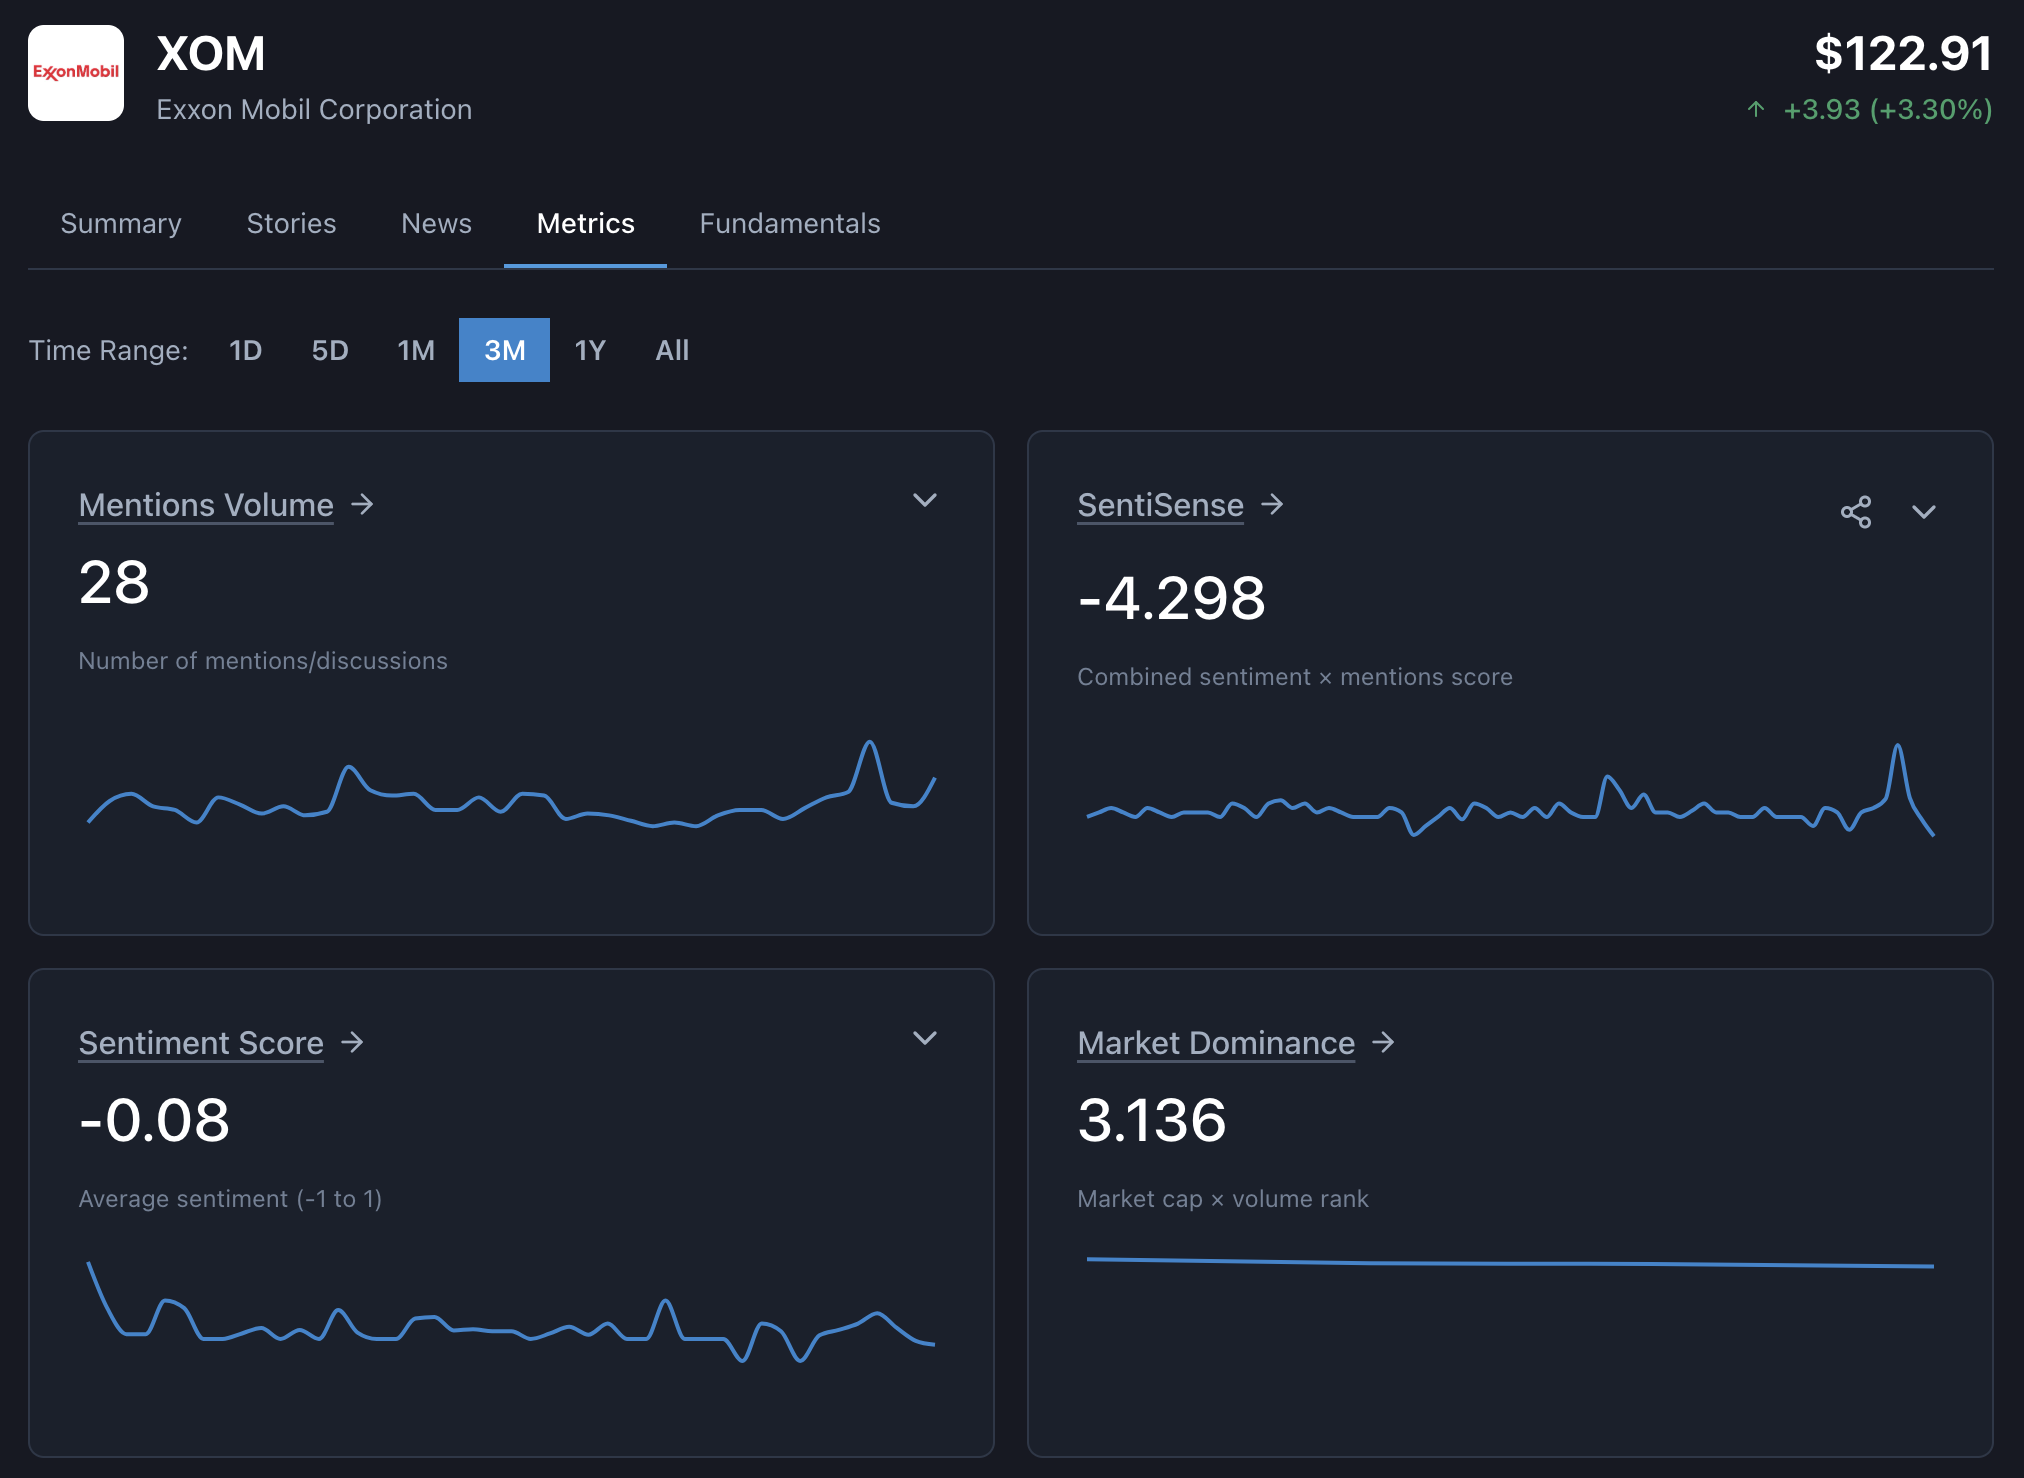
Task: Click the arrow icon beside SentiSense
Action: tap(1274, 506)
